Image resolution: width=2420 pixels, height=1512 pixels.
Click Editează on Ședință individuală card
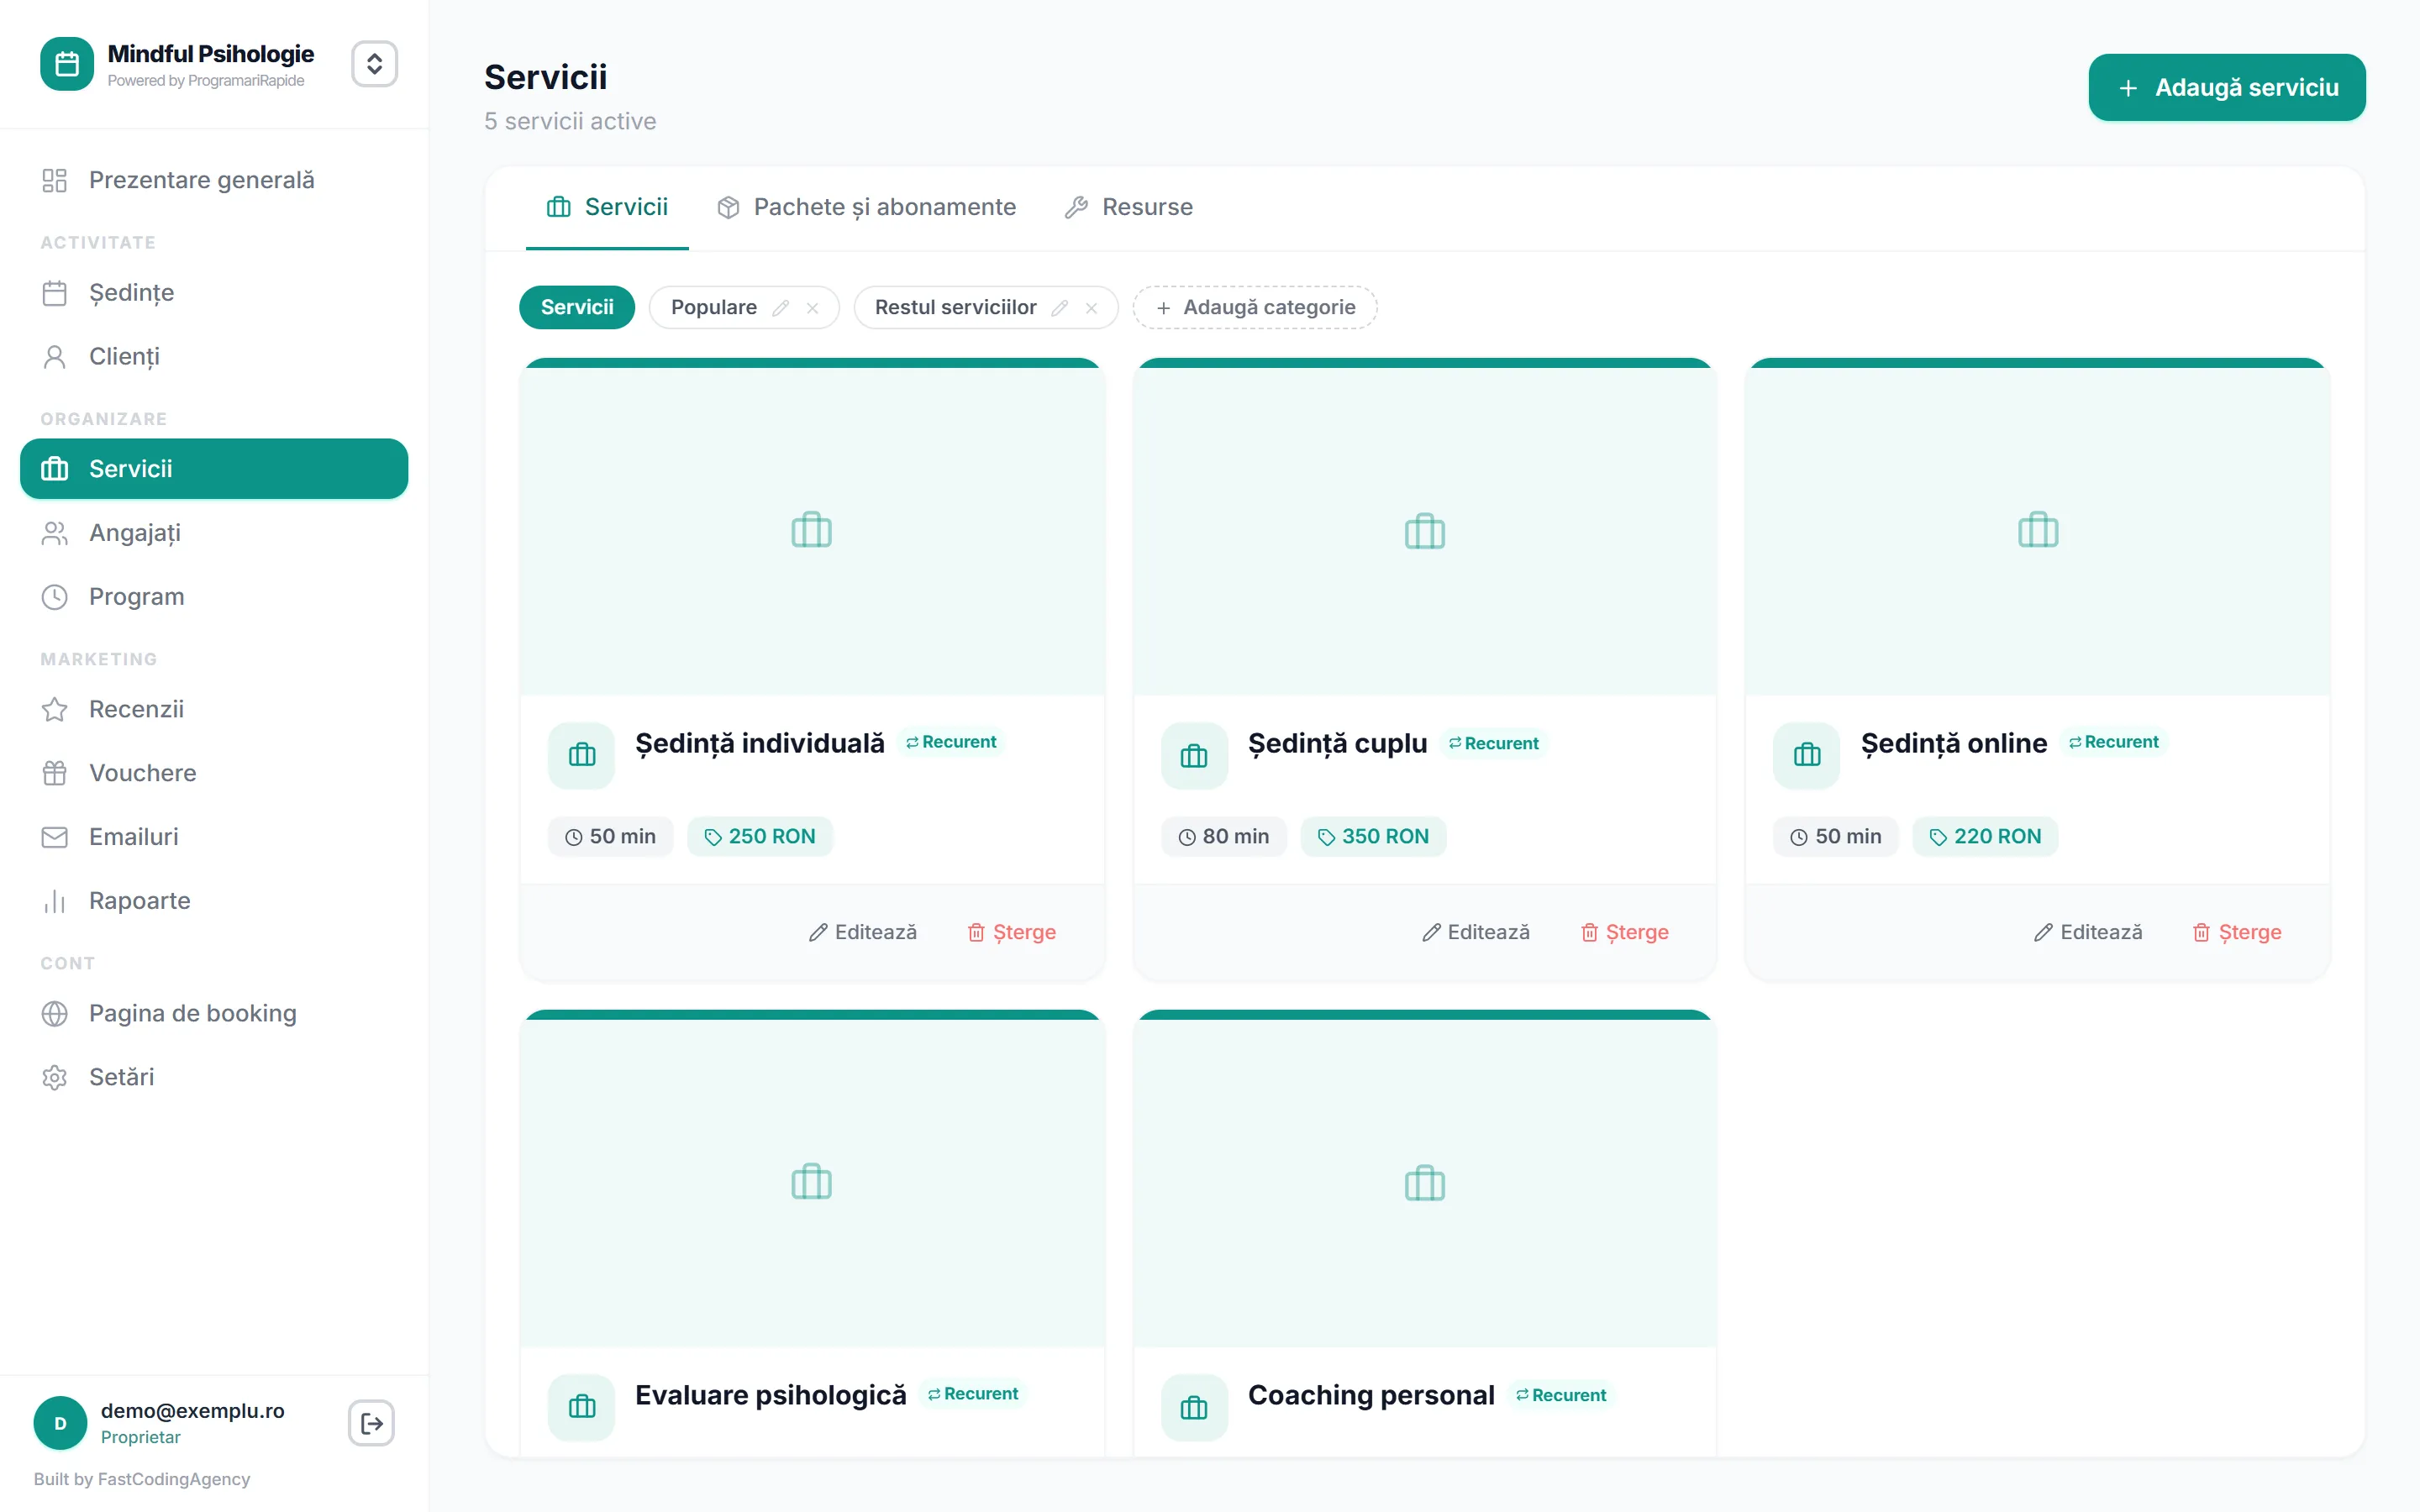[863, 932]
